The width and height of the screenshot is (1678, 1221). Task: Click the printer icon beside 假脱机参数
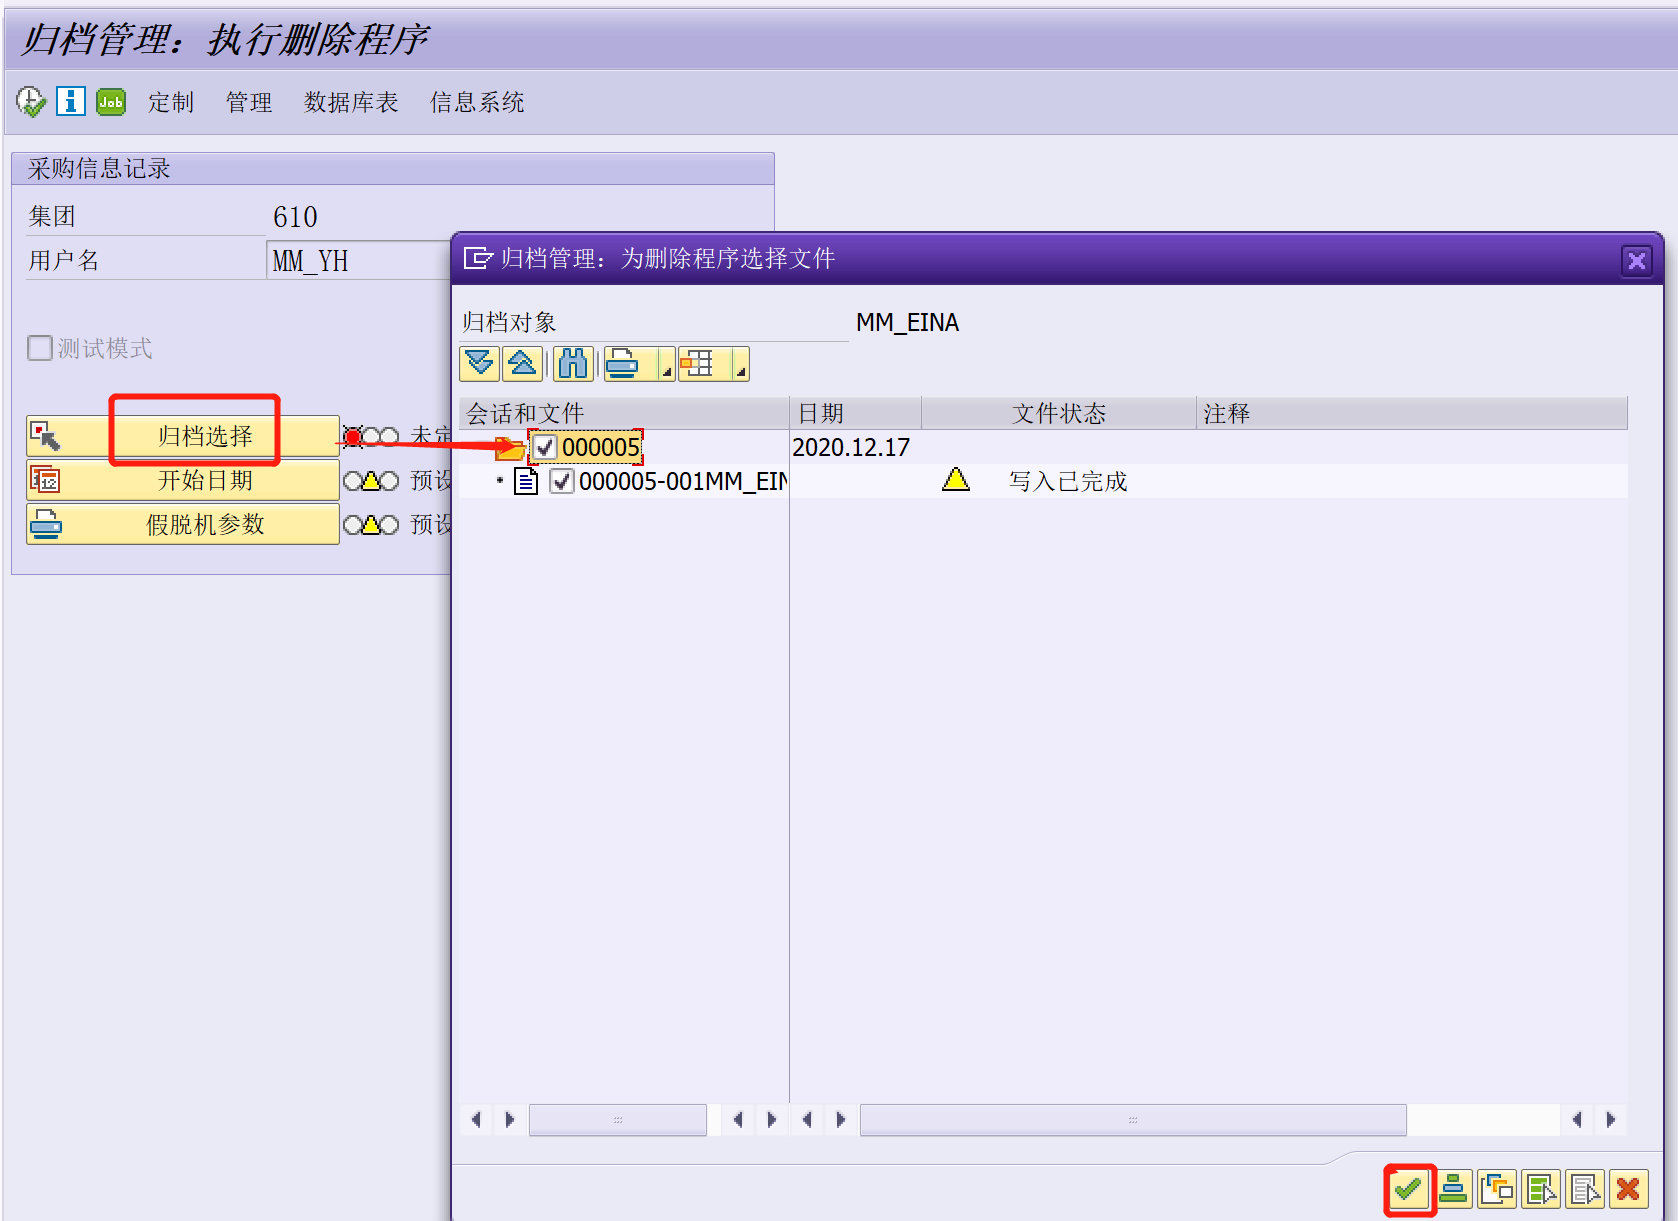45,524
